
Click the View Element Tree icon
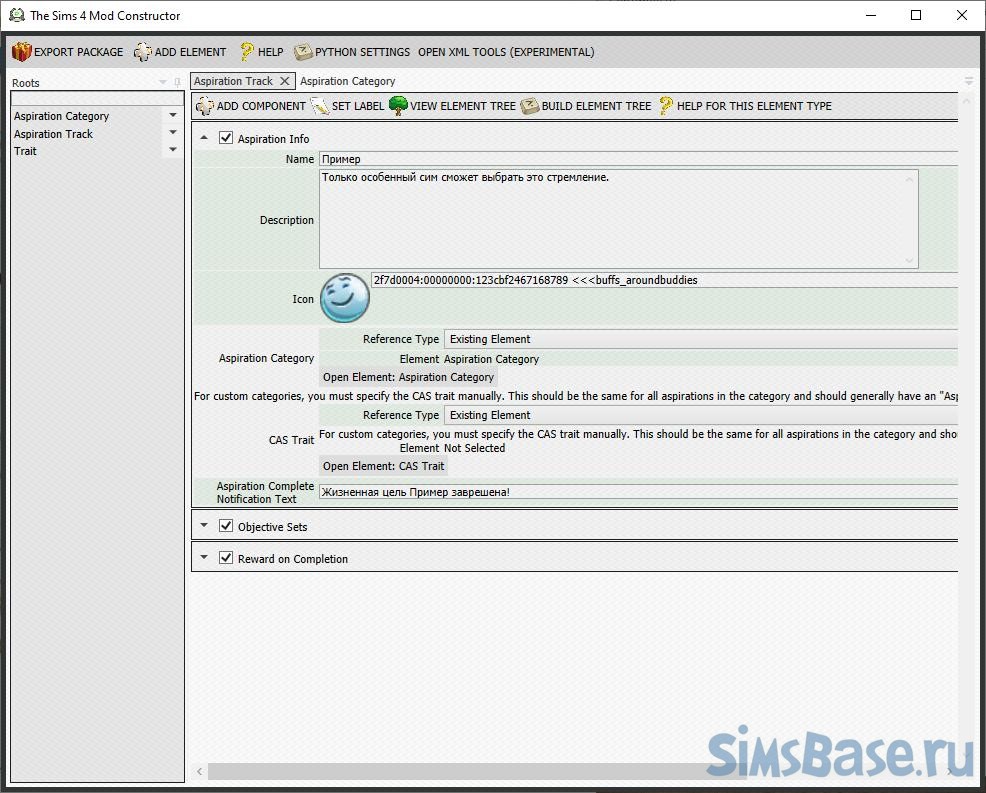tap(398, 106)
